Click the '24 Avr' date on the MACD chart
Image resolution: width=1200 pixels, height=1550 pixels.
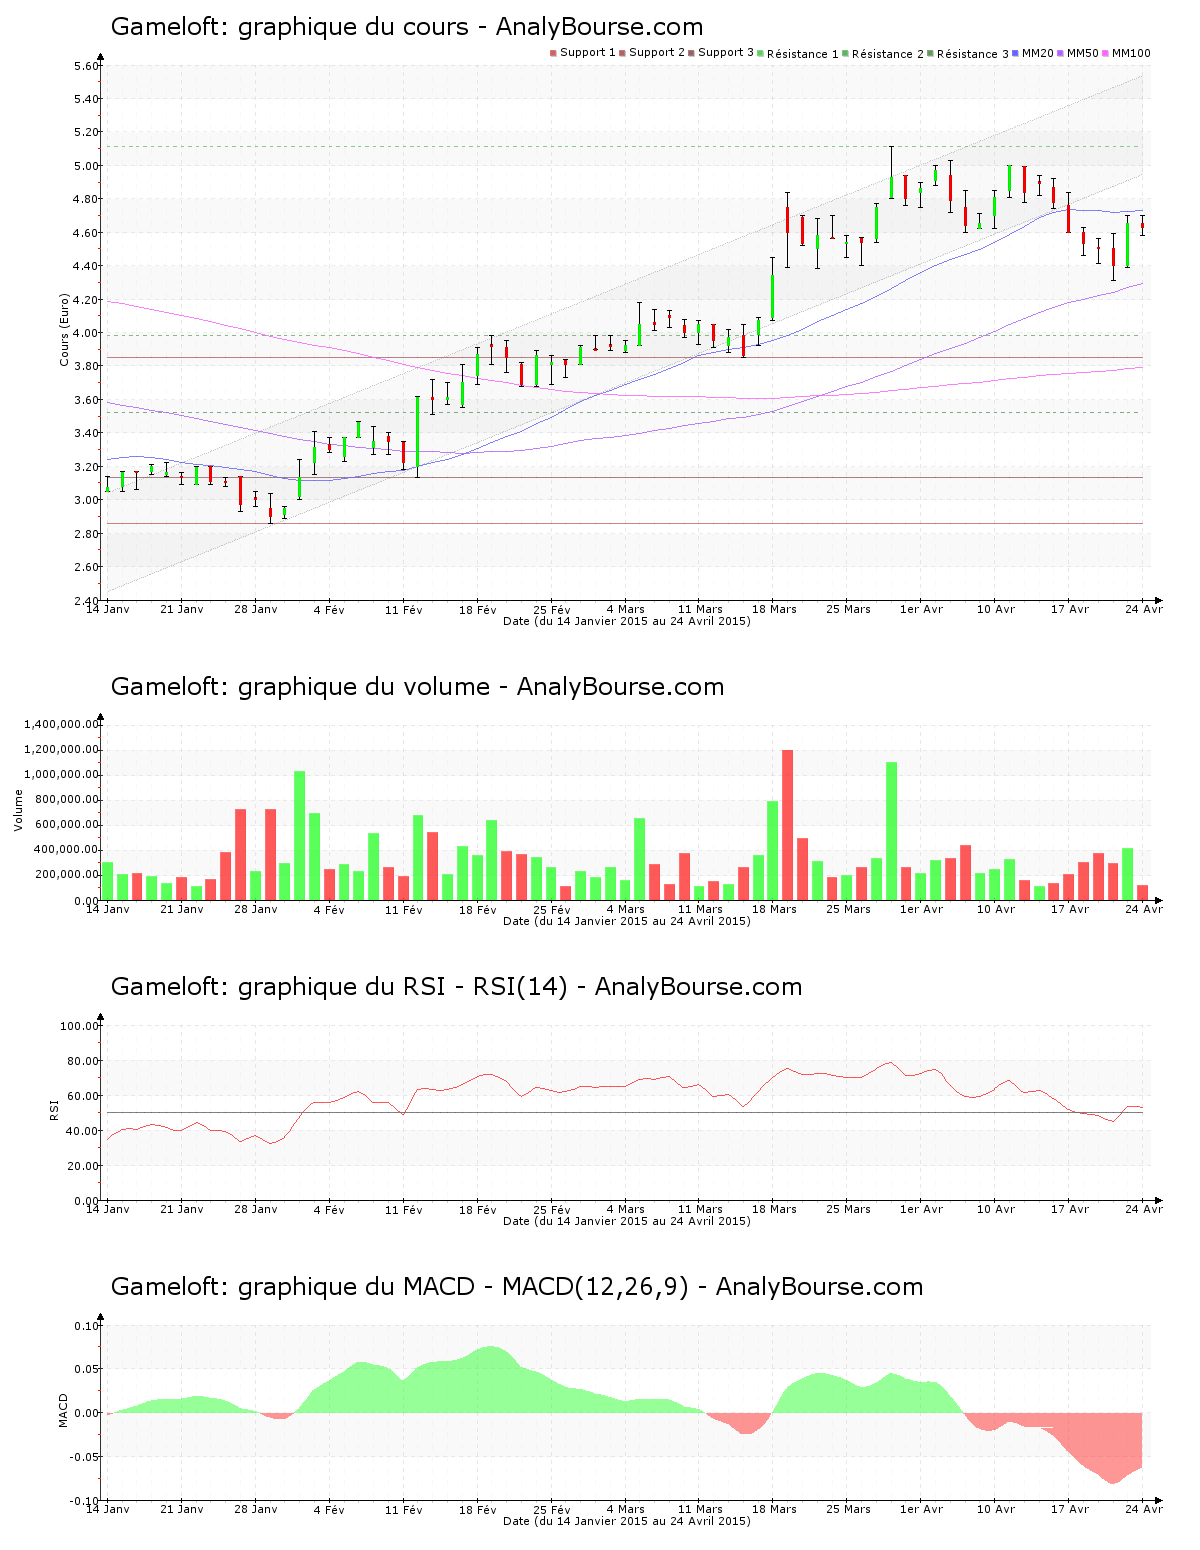1144,1509
